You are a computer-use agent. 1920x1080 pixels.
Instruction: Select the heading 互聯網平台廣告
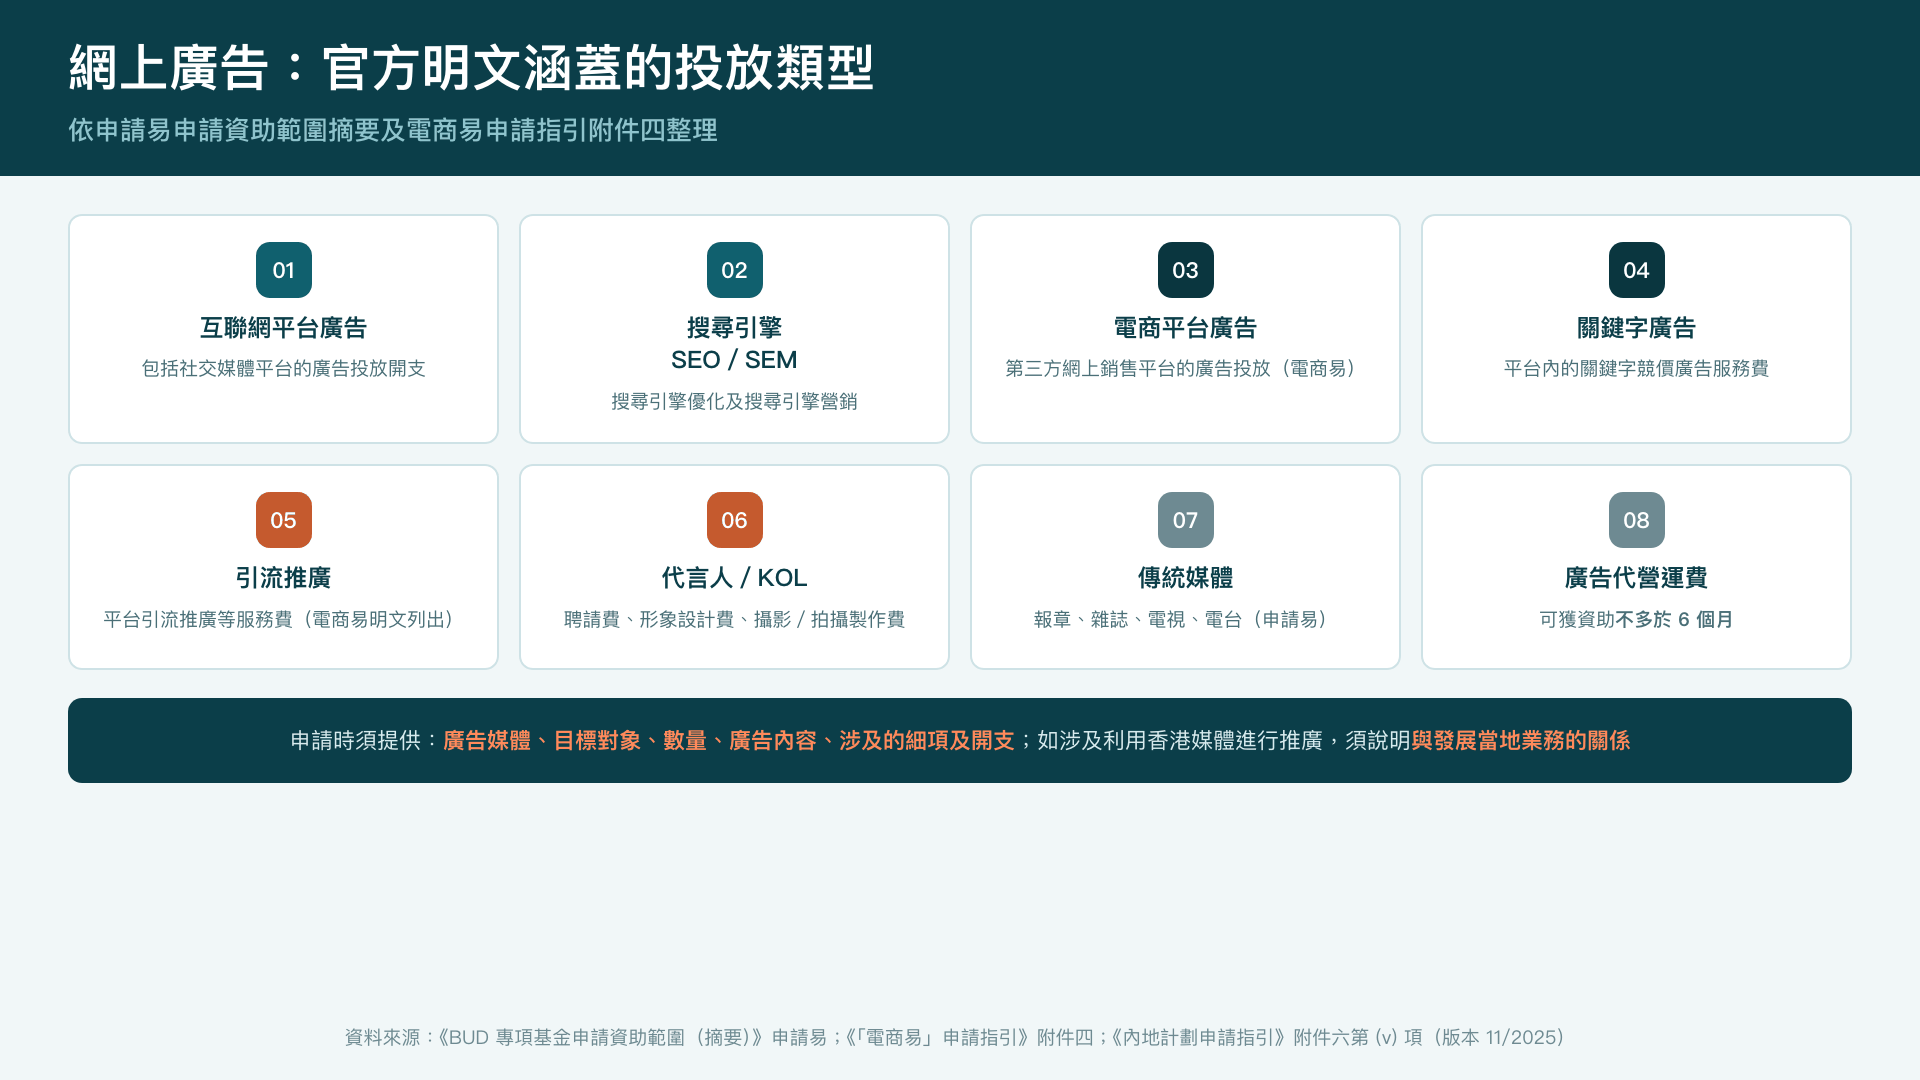point(283,328)
